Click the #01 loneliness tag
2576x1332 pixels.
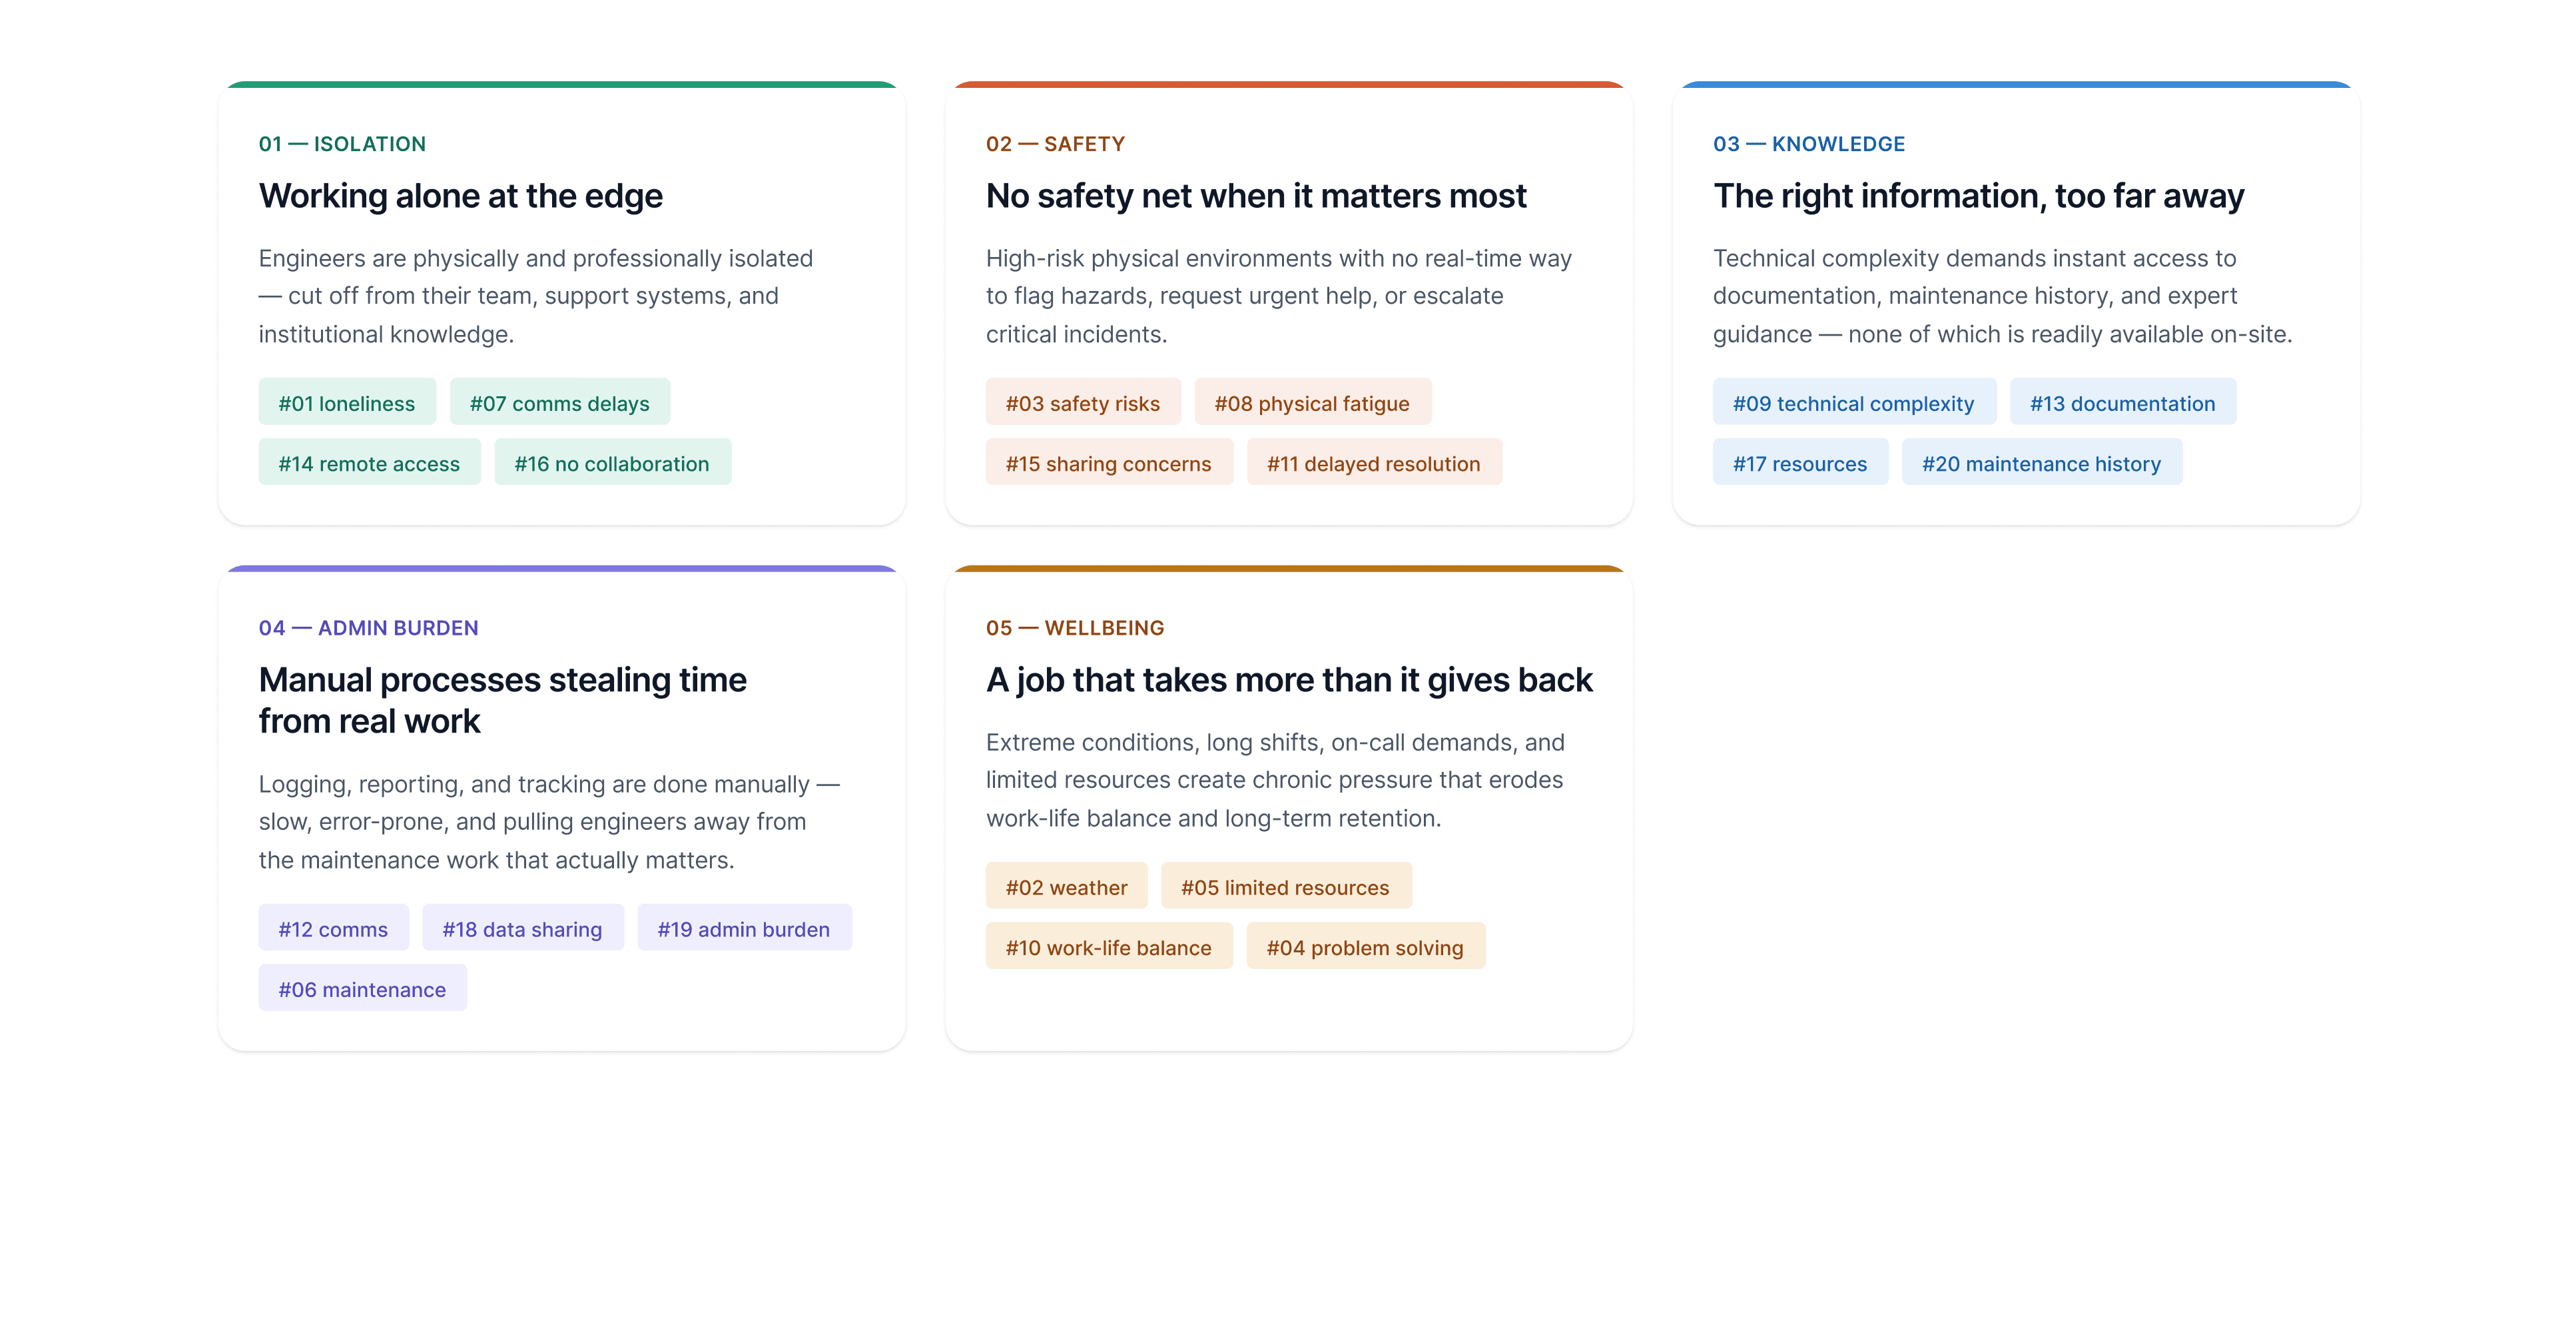coord(346,403)
